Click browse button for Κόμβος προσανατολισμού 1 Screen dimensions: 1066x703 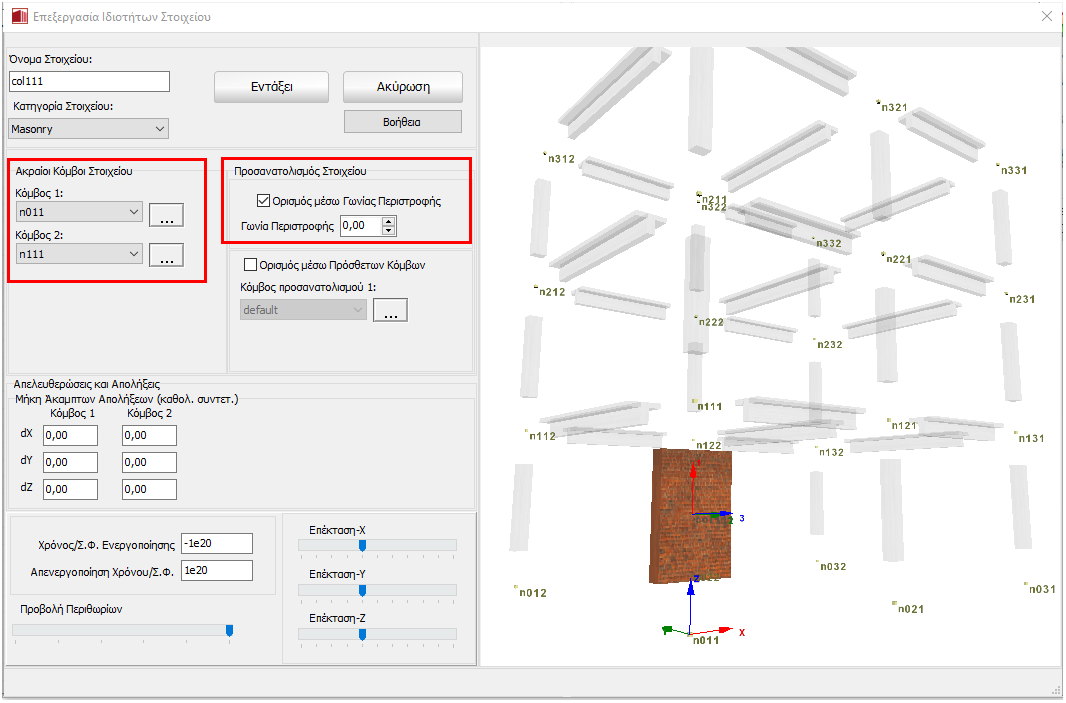coord(390,310)
